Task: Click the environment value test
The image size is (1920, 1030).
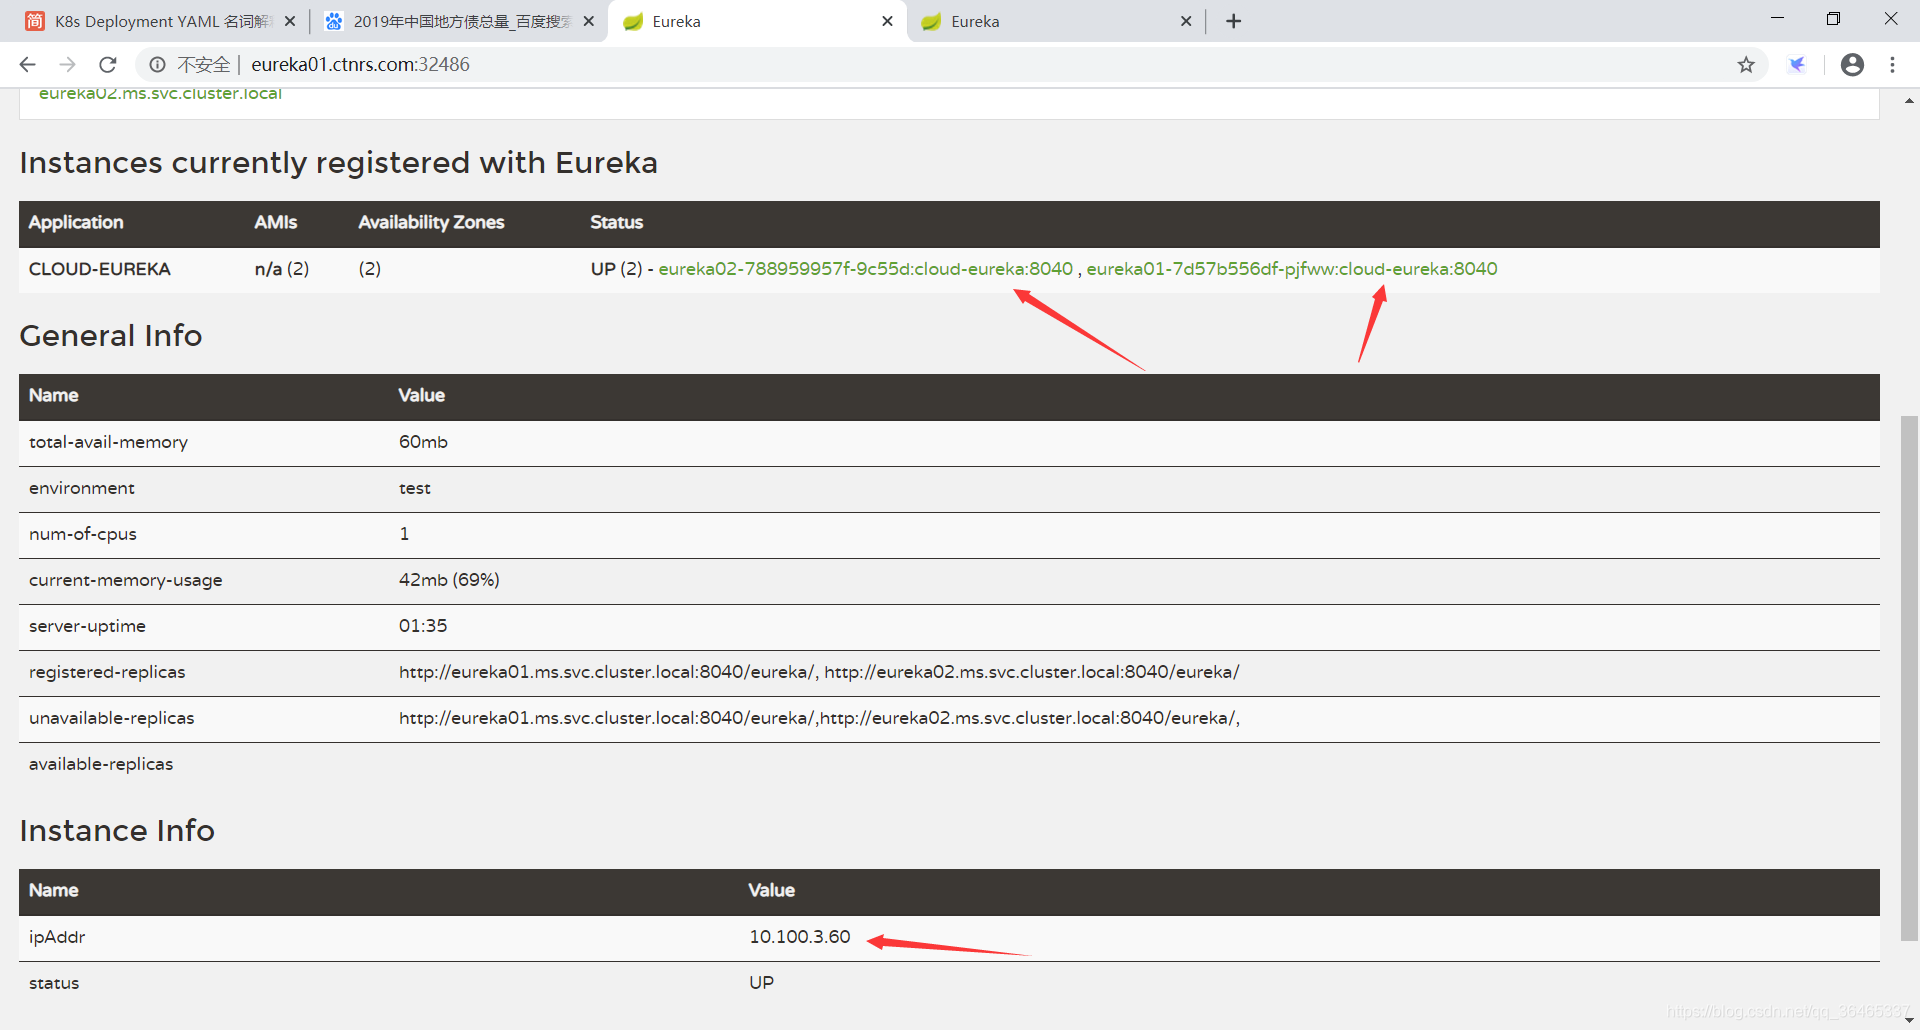Action: click(415, 488)
